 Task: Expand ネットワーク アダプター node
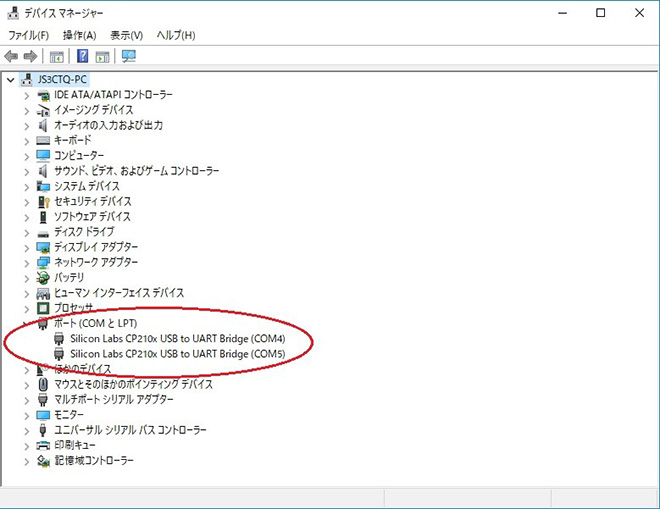pyautogui.click(x=27, y=264)
